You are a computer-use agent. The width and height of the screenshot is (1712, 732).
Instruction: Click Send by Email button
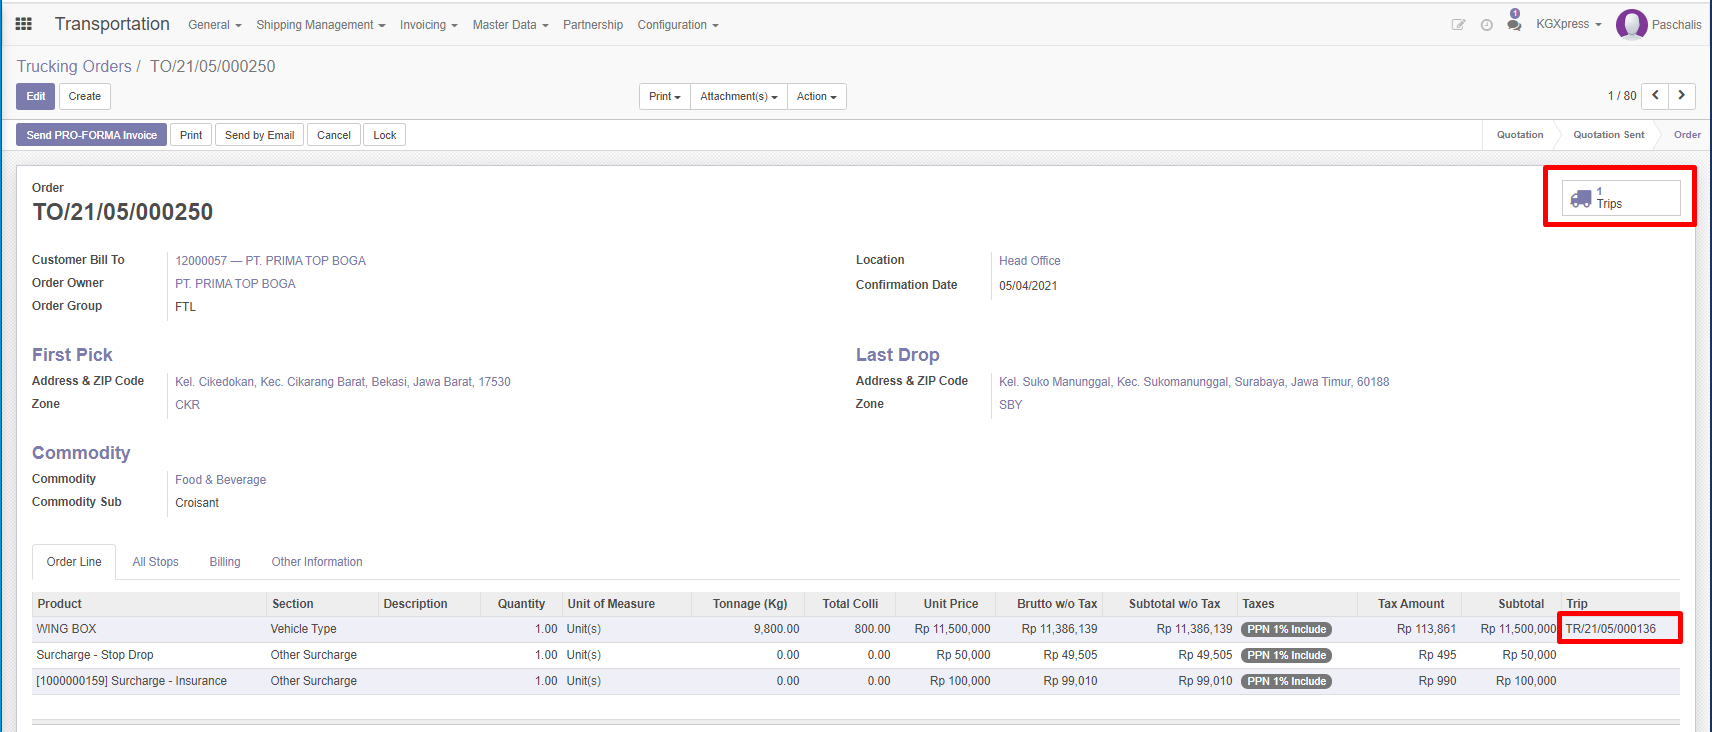pyautogui.click(x=260, y=135)
